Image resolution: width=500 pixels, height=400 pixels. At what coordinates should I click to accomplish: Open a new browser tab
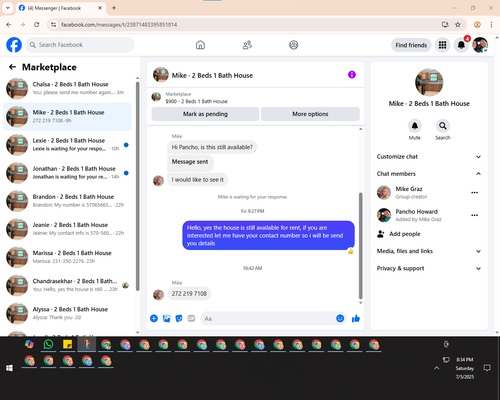[114, 8]
